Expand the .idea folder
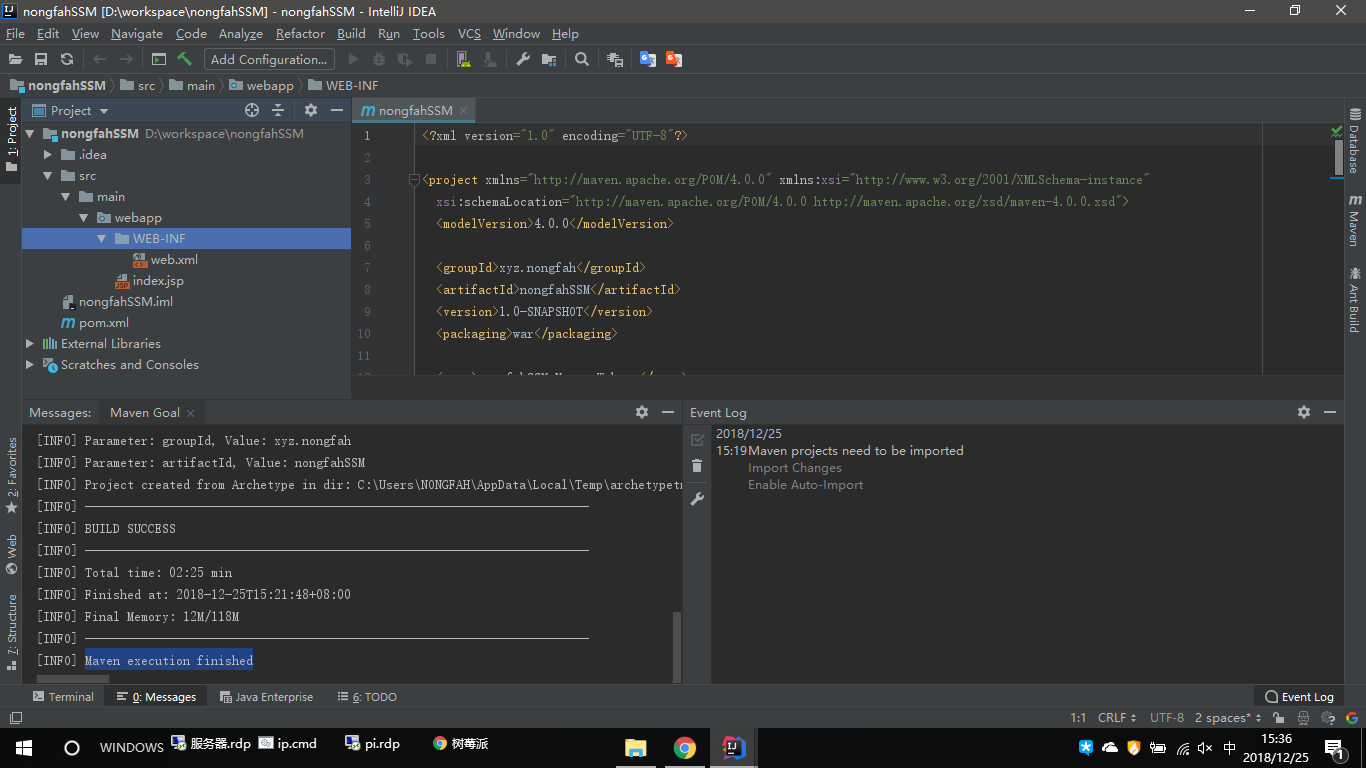 click(48, 155)
